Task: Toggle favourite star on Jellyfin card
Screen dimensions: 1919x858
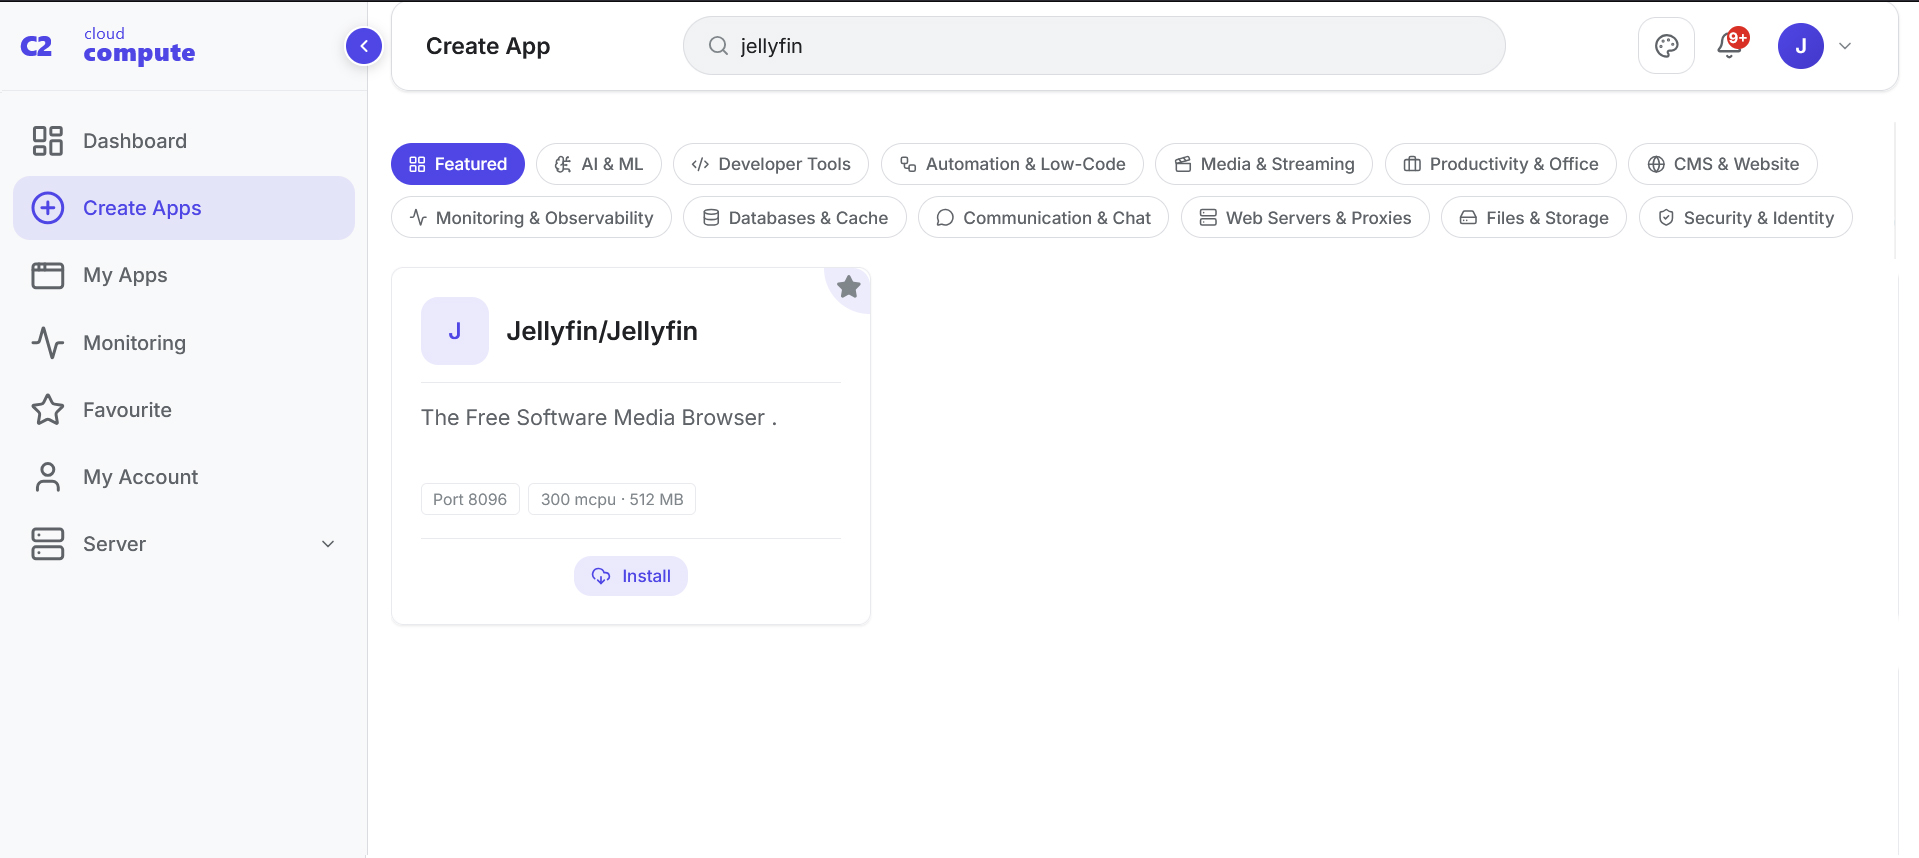Action: coord(849,287)
